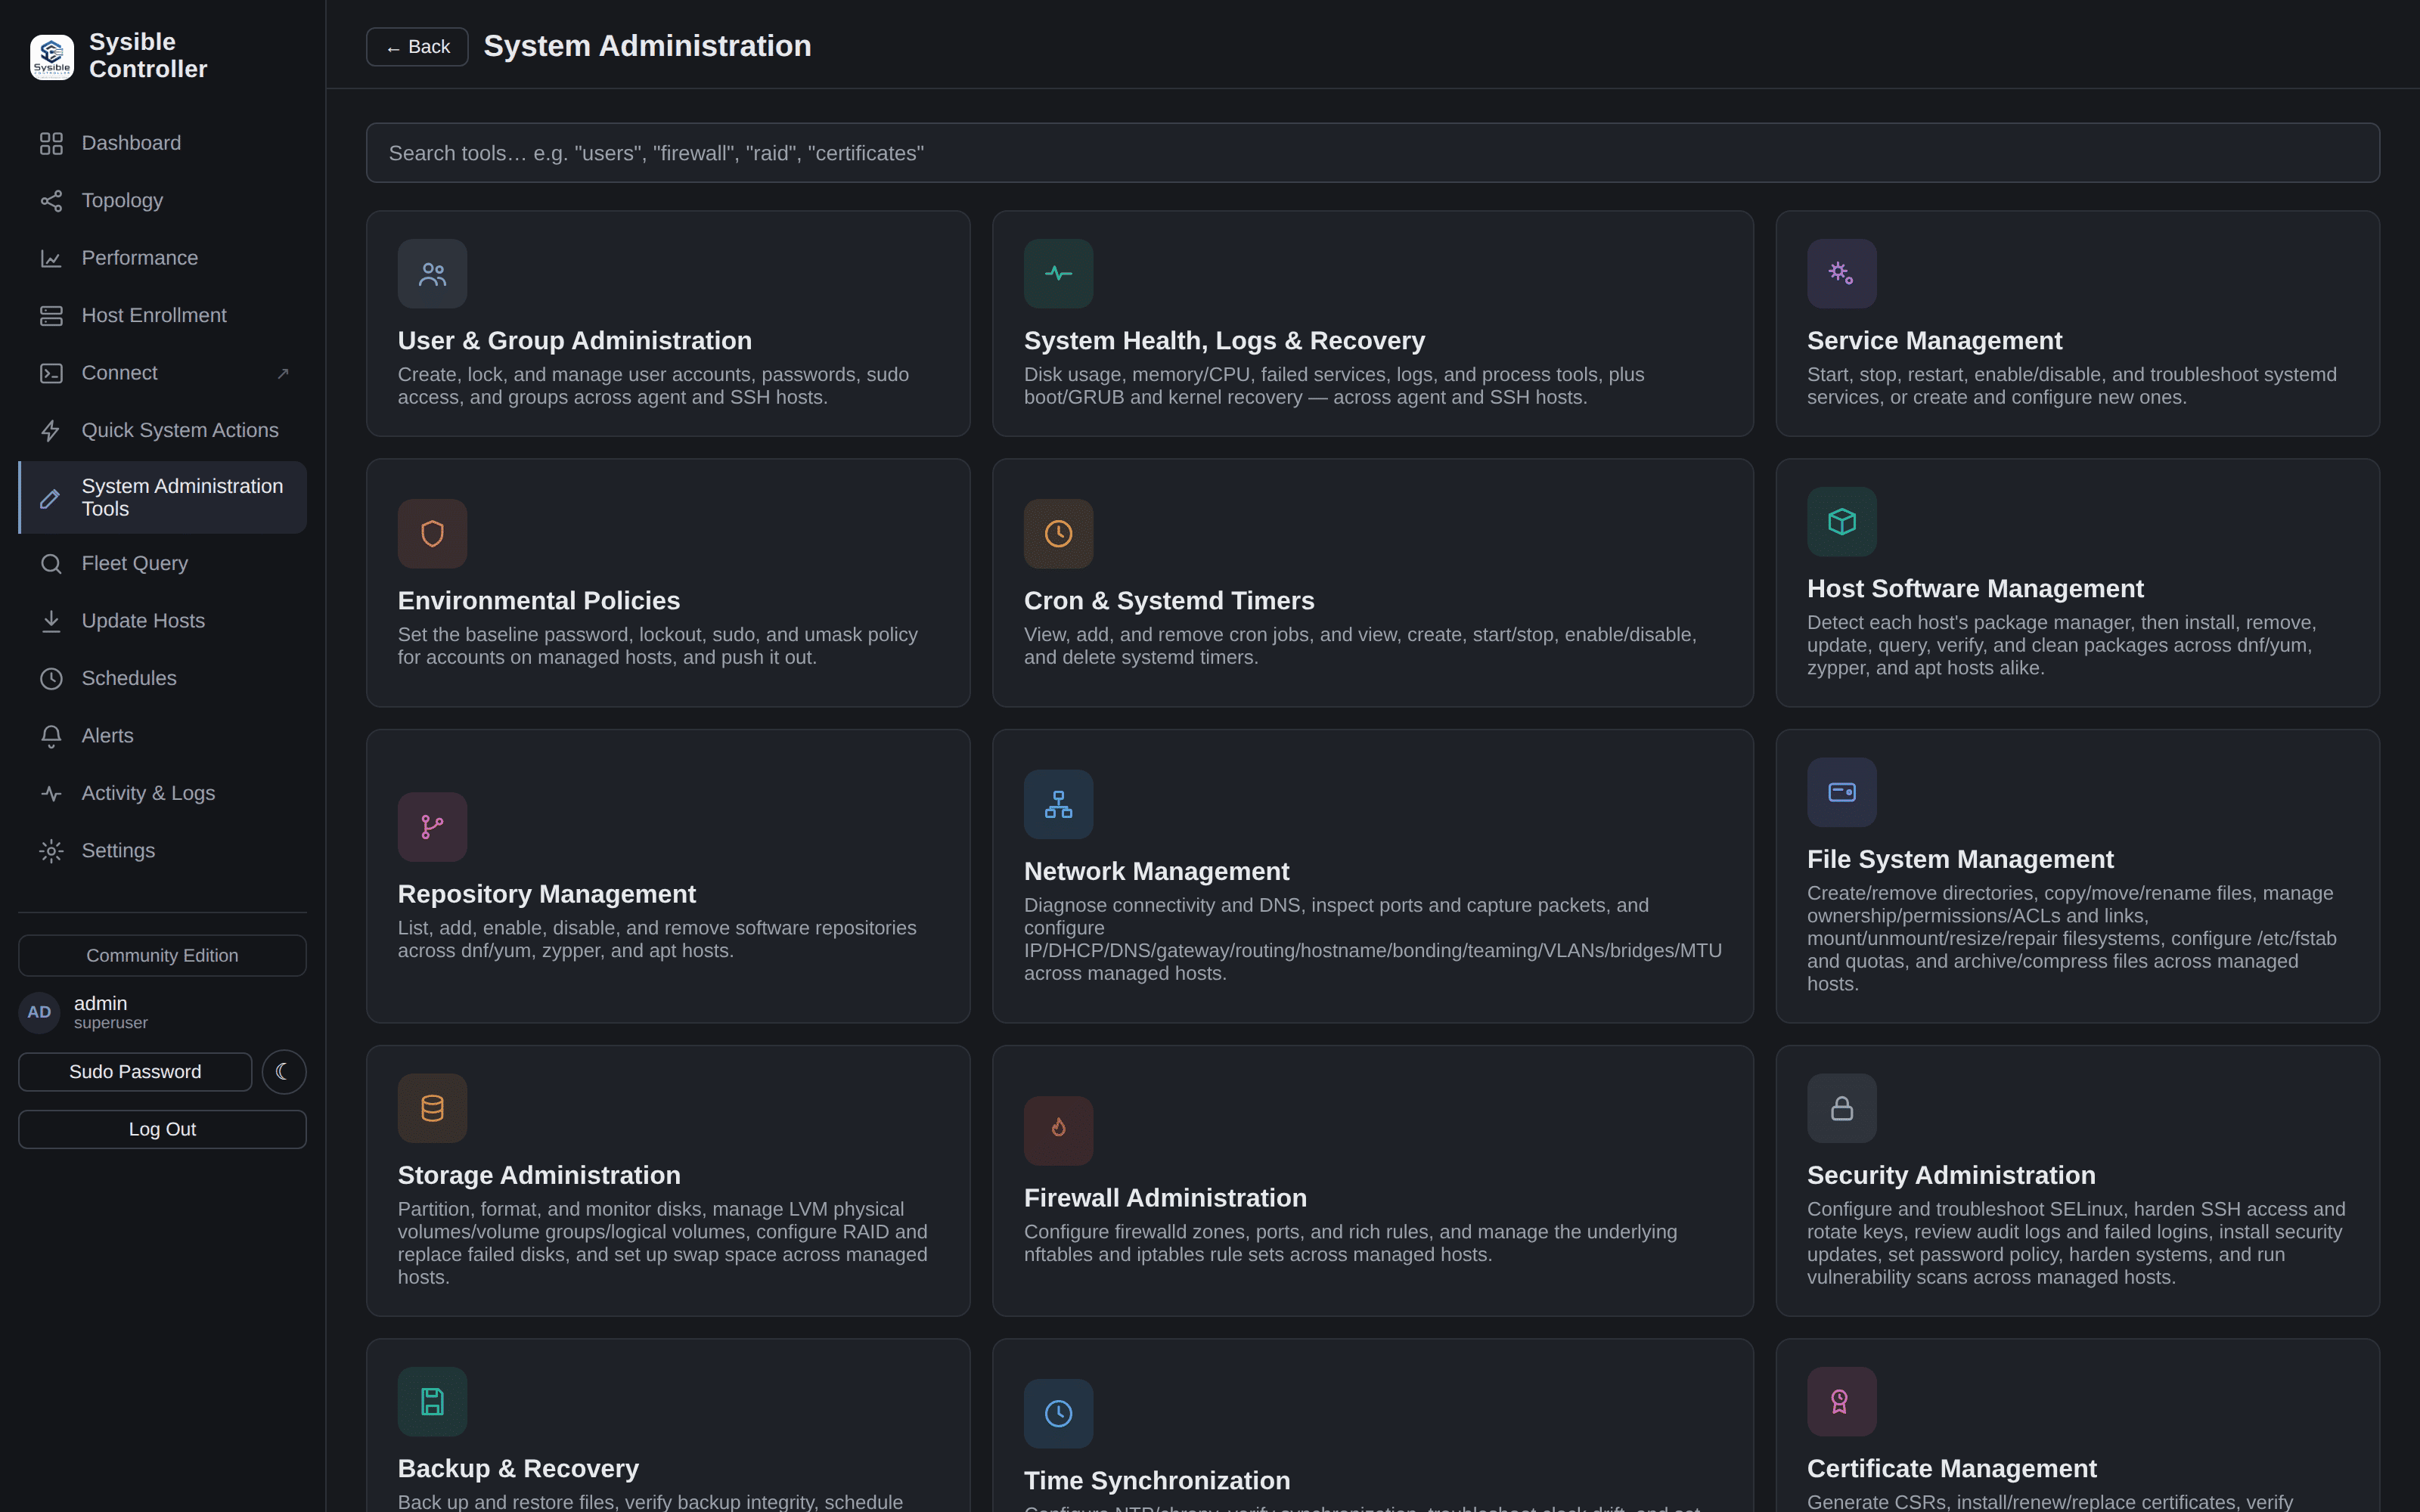Screen dimensions: 2420x1512
Task: Click the Activity & Logs pulse icon
Action: [51, 794]
